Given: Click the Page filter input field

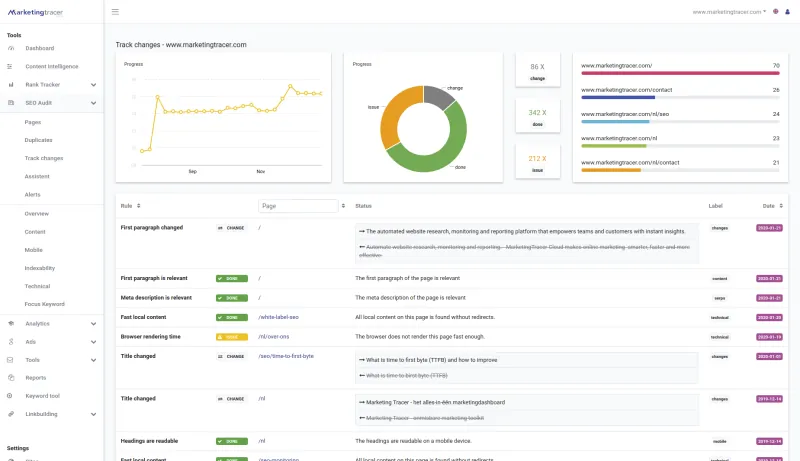Looking at the screenshot, I should click(x=298, y=206).
